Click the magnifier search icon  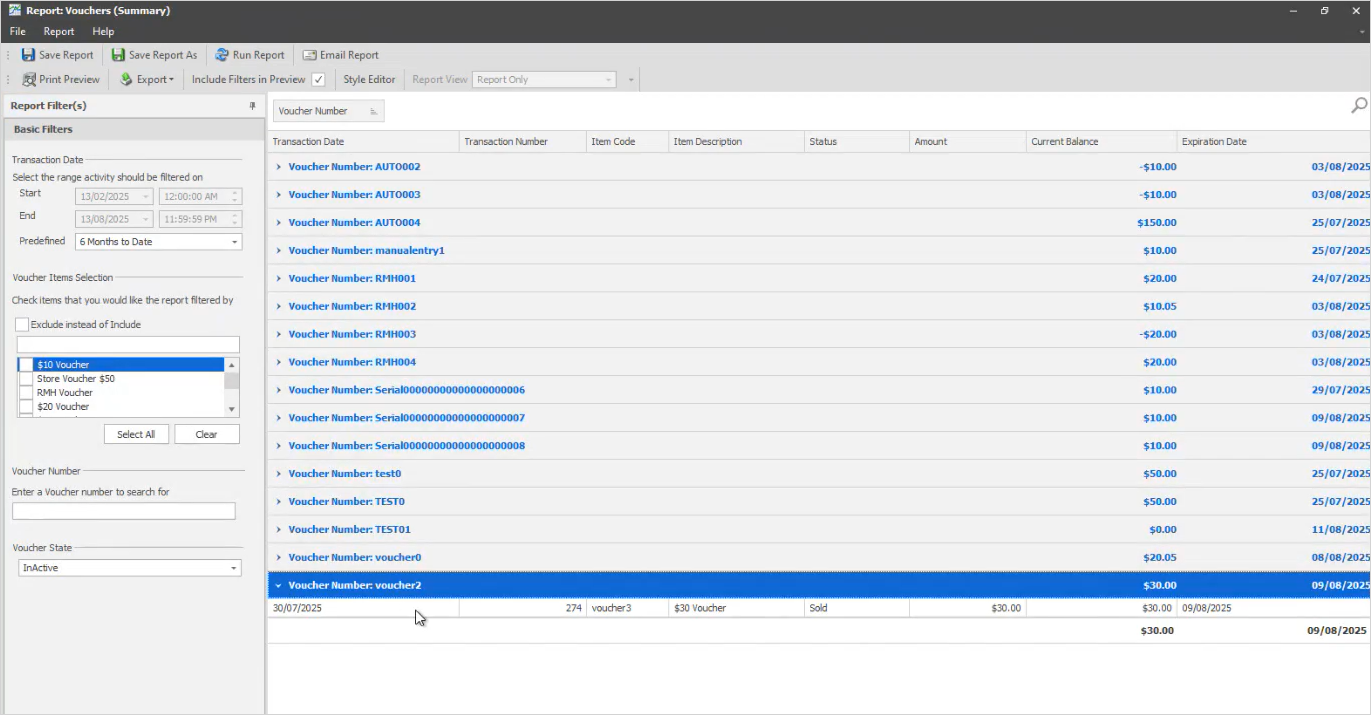click(1359, 105)
